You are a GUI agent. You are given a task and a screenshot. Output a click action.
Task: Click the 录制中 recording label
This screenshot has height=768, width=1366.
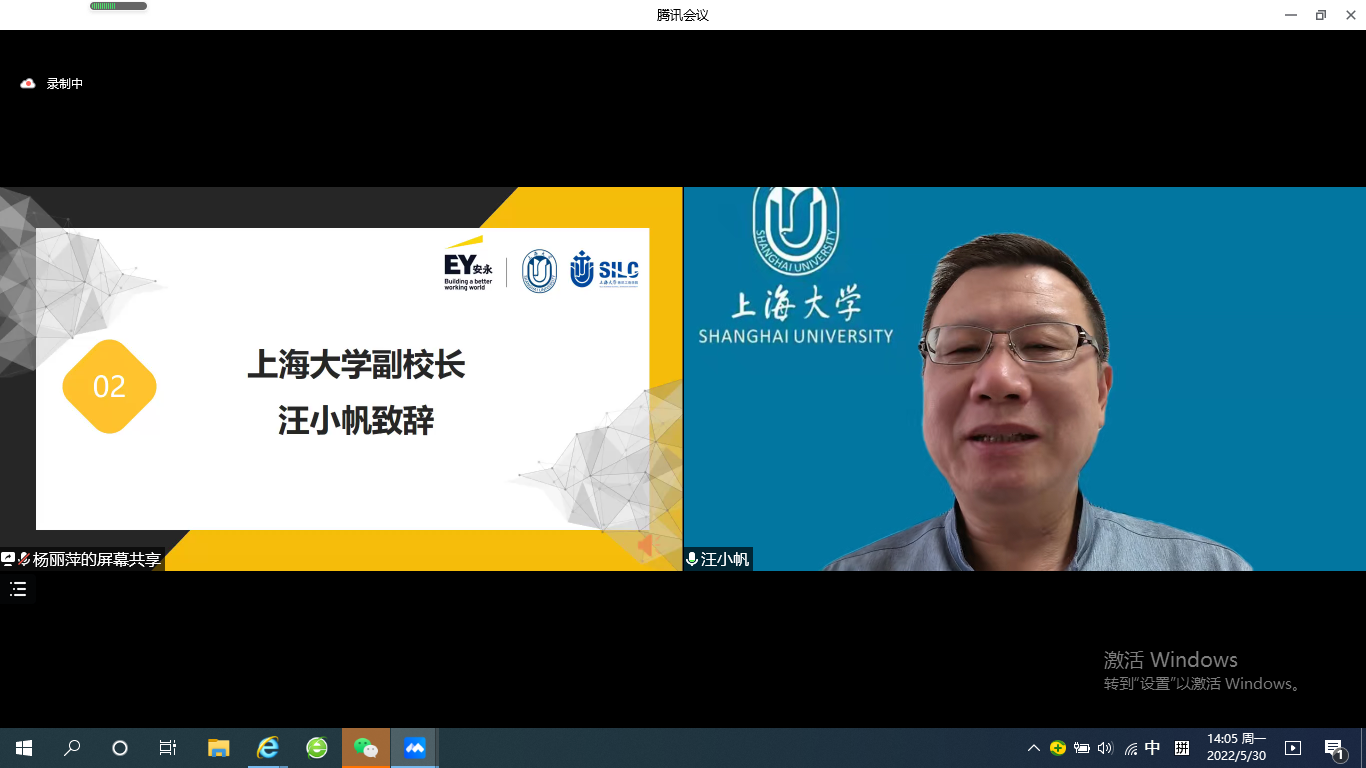pyautogui.click(x=65, y=84)
